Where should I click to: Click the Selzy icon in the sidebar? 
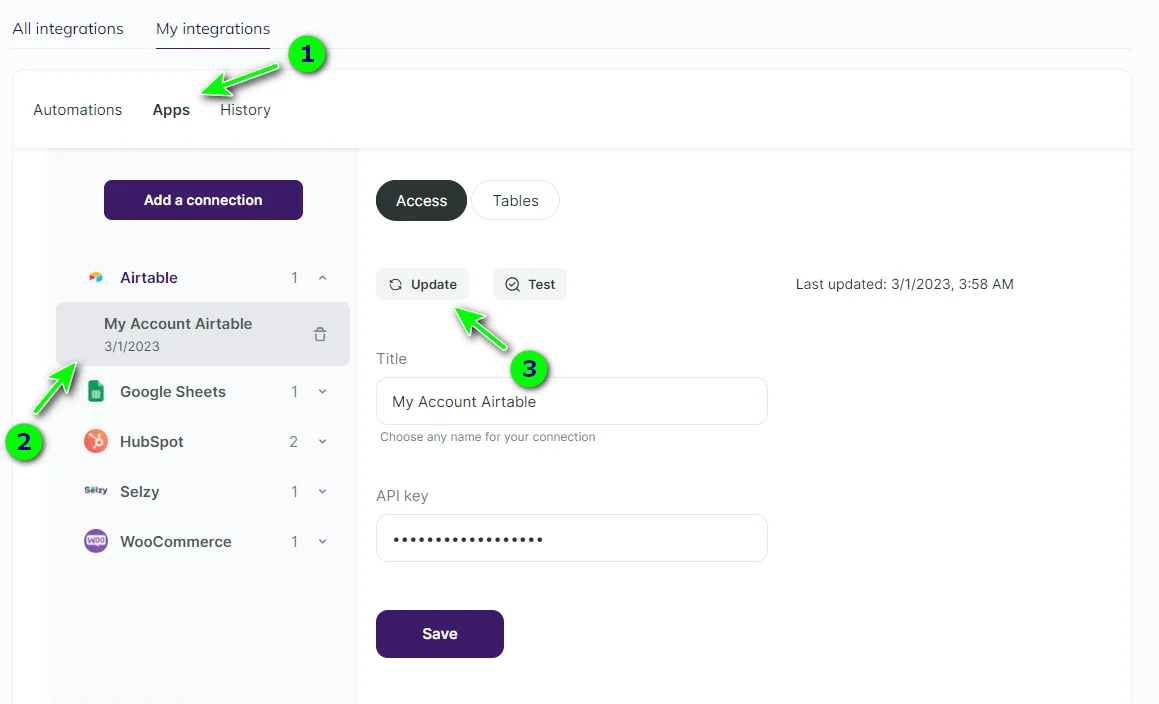click(95, 491)
